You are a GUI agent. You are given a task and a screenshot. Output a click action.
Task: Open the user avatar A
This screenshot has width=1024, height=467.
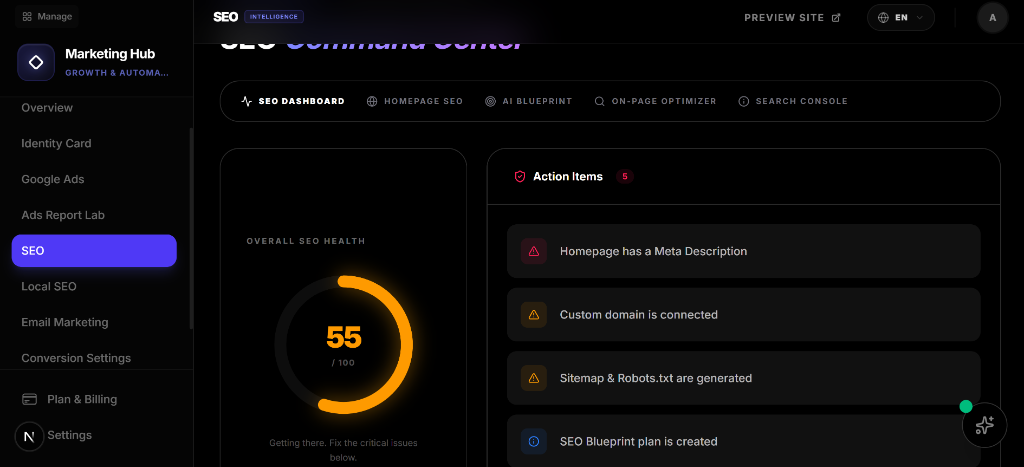point(993,18)
